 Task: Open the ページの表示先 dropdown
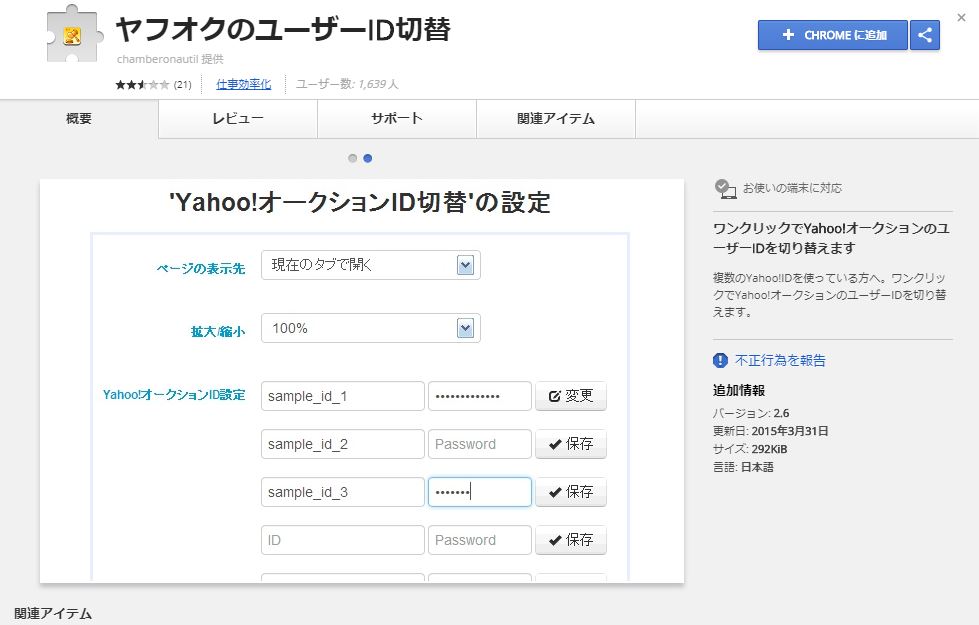pyautogui.click(x=371, y=265)
